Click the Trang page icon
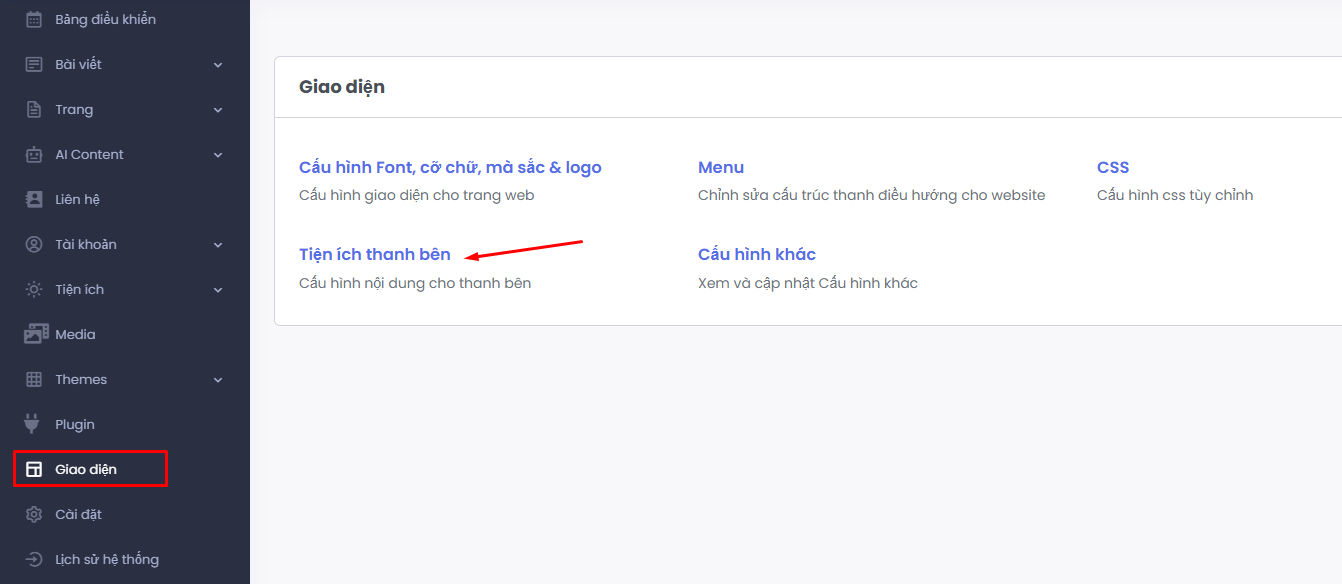This screenshot has width=1342, height=584. point(34,109)
